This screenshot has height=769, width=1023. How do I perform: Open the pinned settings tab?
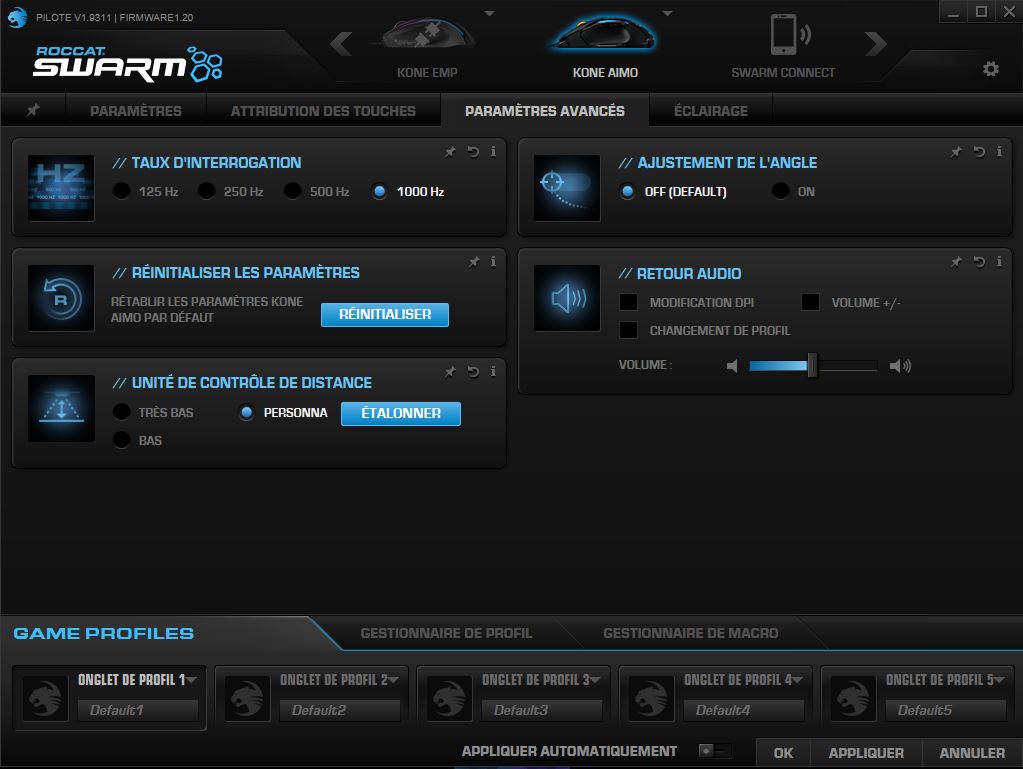[33, 110]
